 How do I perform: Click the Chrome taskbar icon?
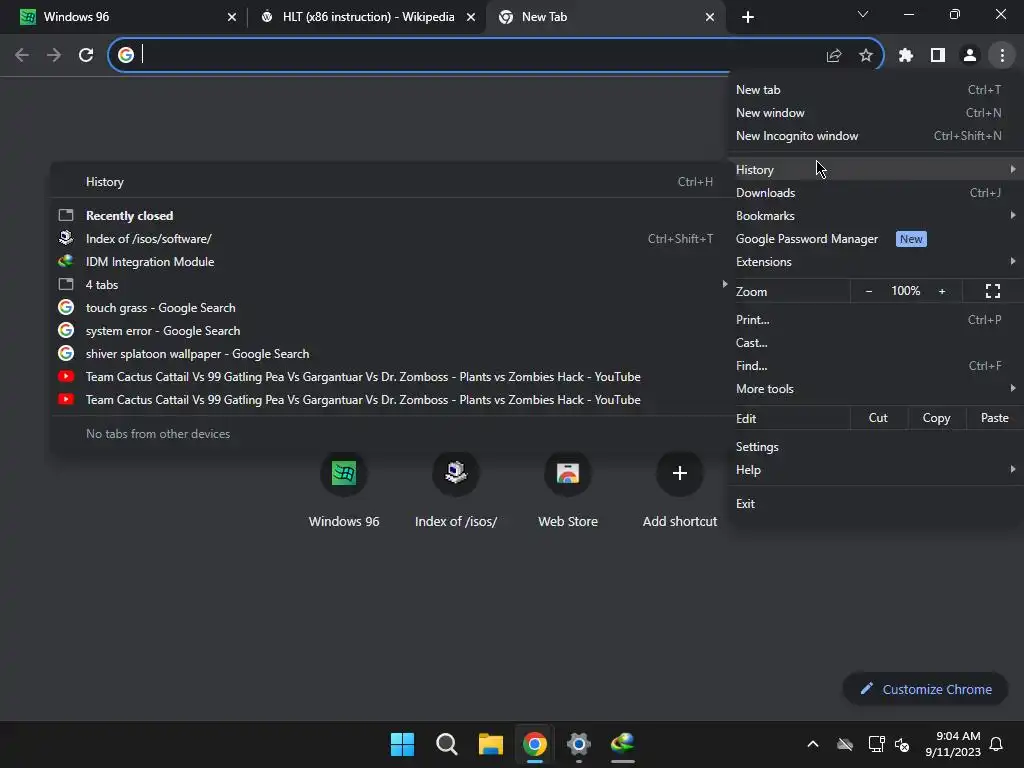click(x=534, y=744)
